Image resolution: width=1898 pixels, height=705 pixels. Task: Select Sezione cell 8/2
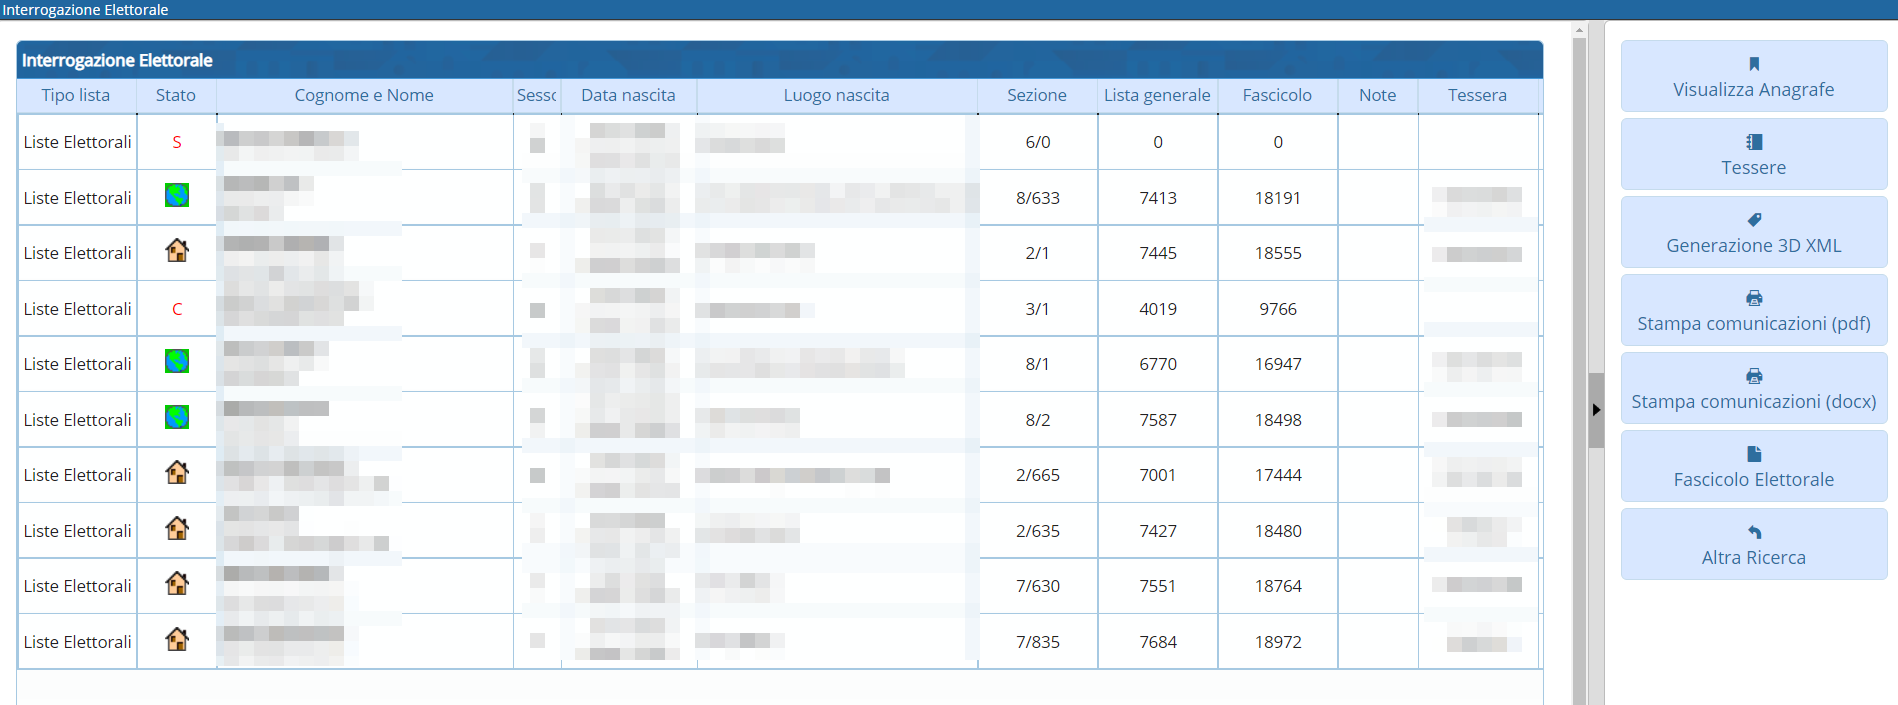[1038, 420]
